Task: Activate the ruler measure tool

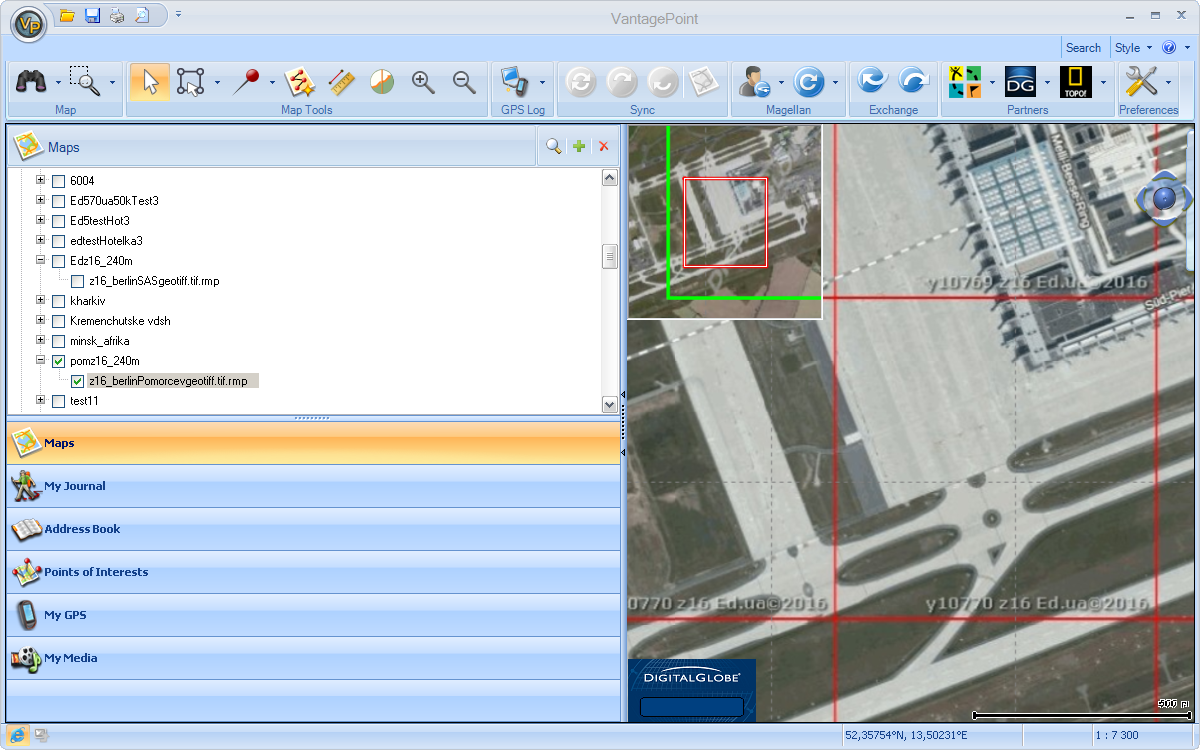Action: tap(341, 83)
